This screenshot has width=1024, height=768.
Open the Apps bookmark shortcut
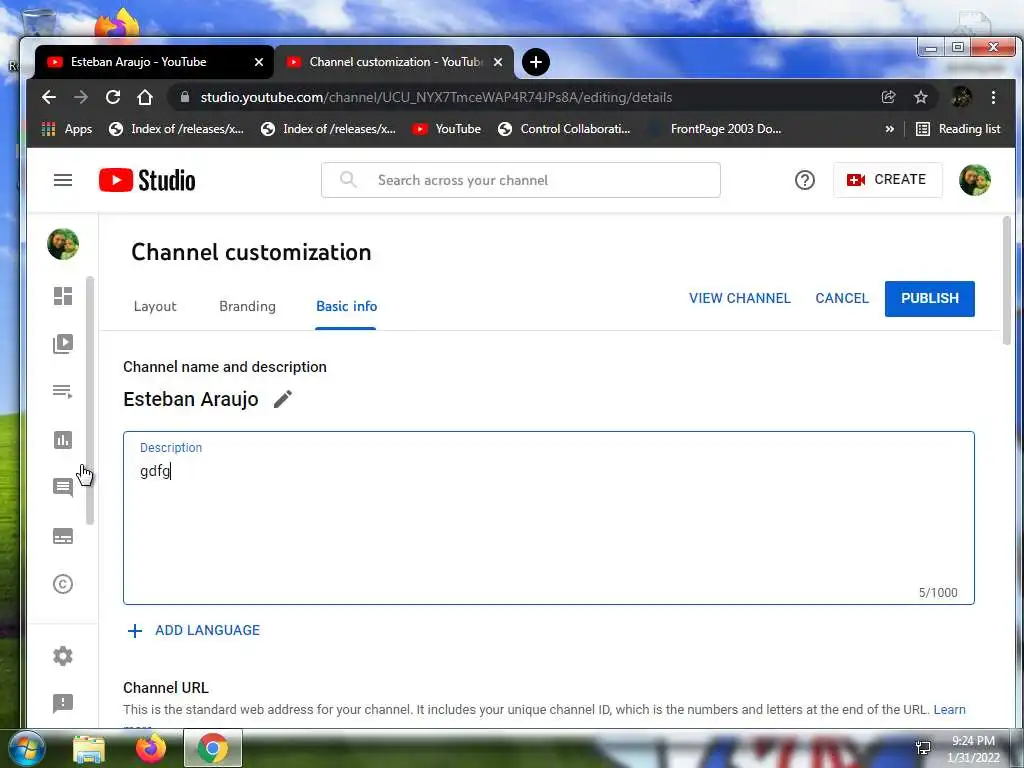point(67,129)
